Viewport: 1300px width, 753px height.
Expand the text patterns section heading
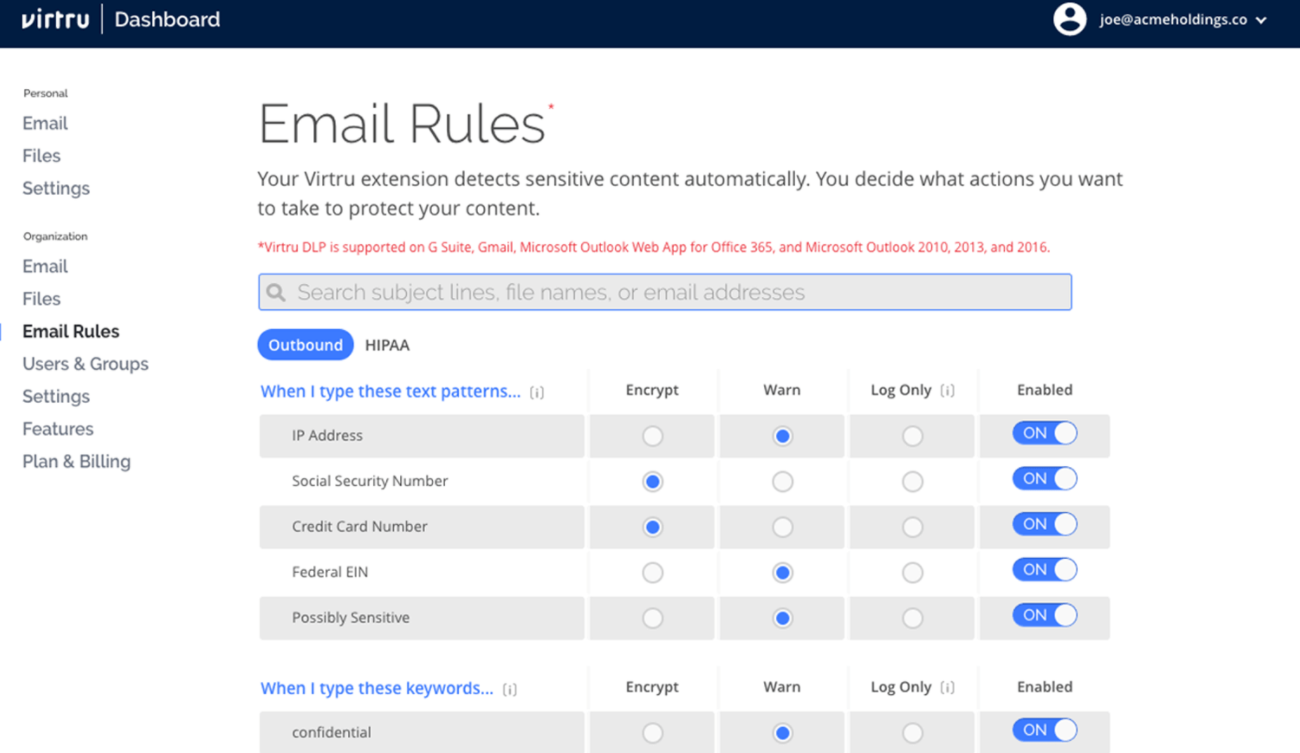390,391
